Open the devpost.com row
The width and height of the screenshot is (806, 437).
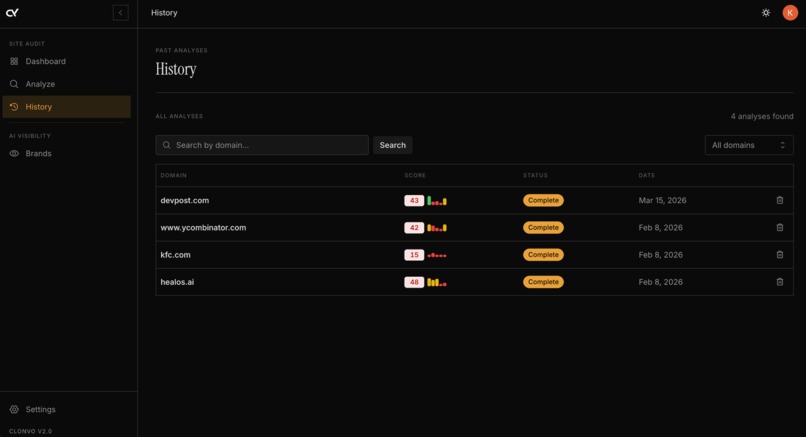tap(474, 201)
